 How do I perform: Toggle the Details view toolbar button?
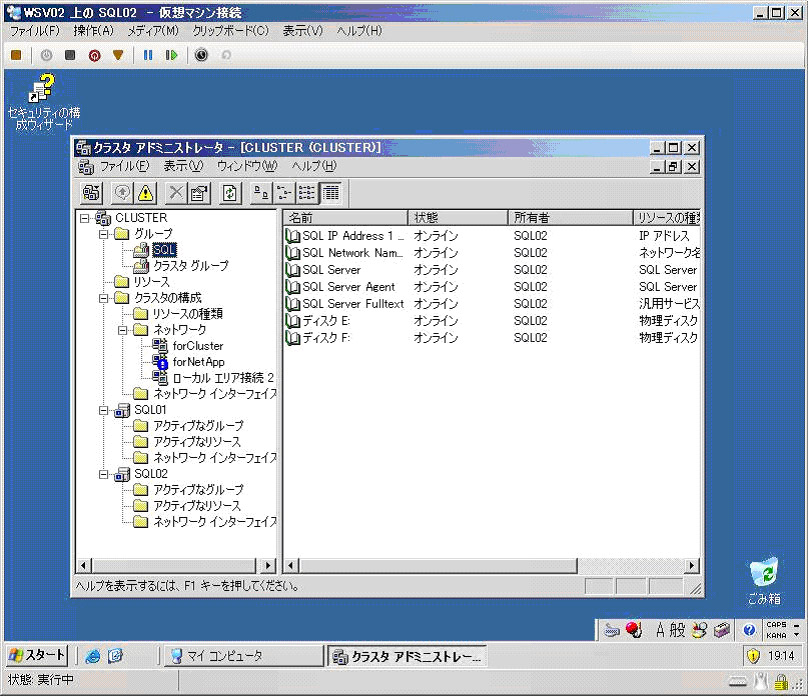pyautogui.click(x=331, y=193)
